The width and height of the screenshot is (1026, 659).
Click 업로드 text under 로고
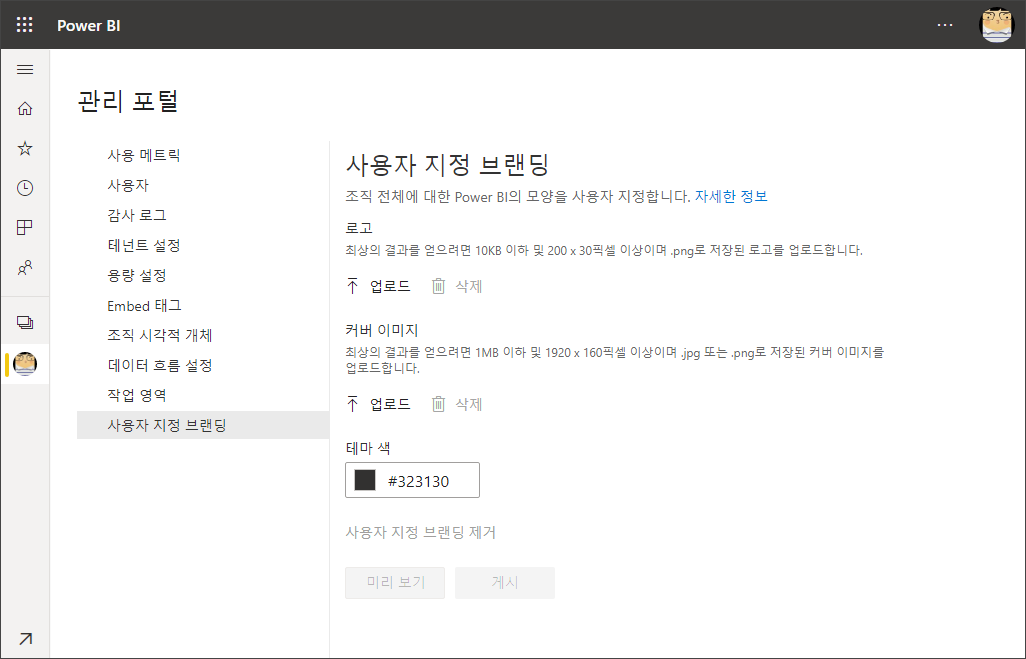[390, 286]
